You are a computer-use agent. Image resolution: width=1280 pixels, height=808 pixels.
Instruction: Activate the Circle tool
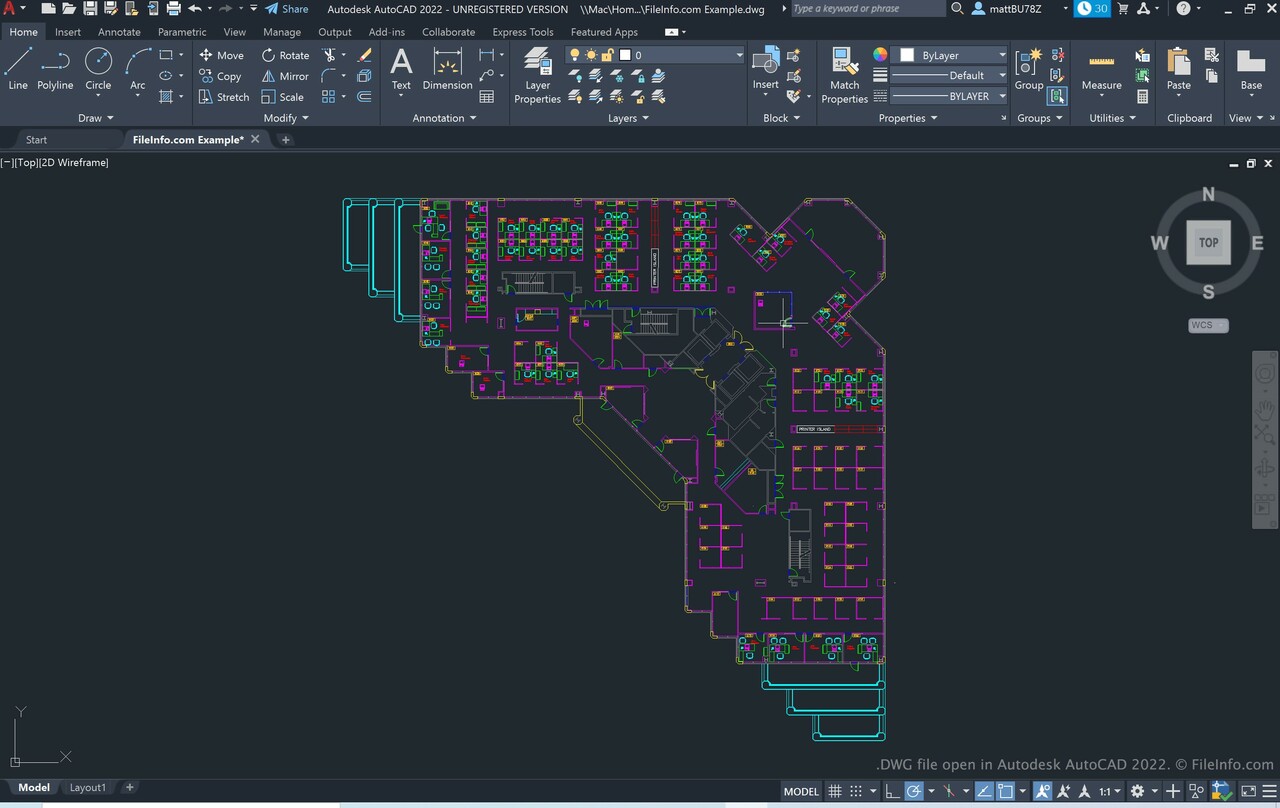click(98, 69)
